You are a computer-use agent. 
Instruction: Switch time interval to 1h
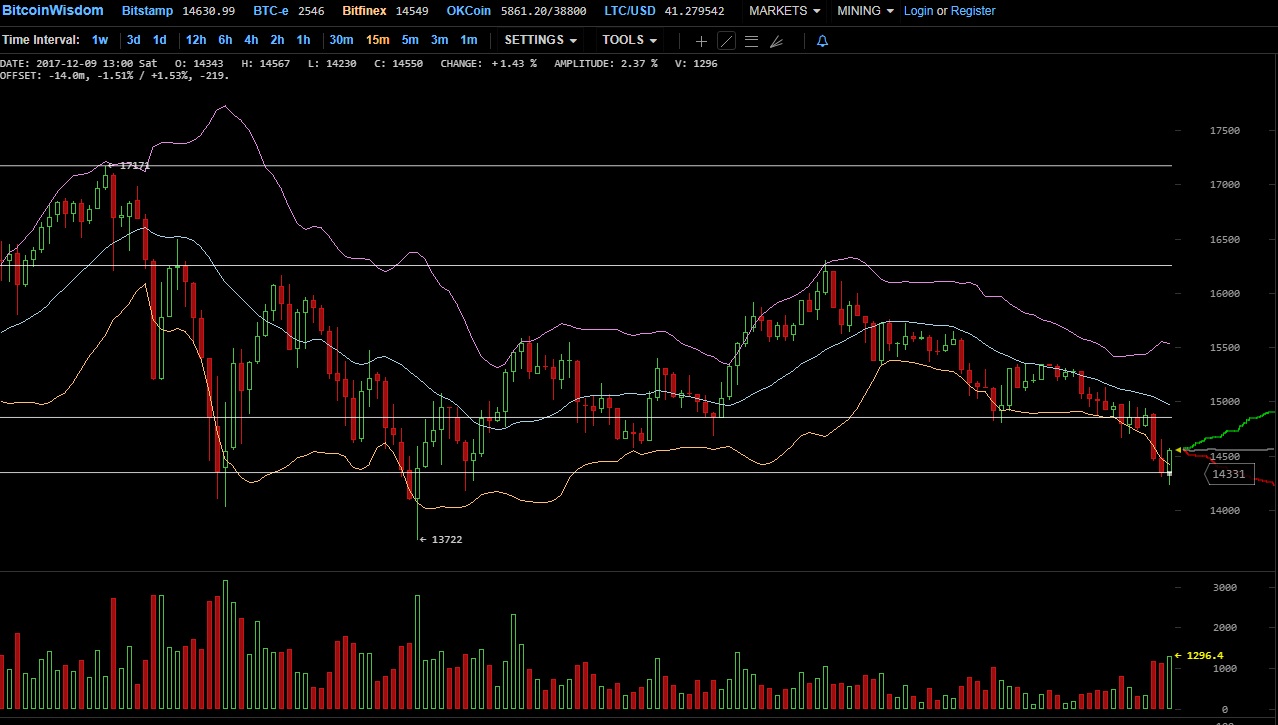pyautogui.click(x=303, y=40)
